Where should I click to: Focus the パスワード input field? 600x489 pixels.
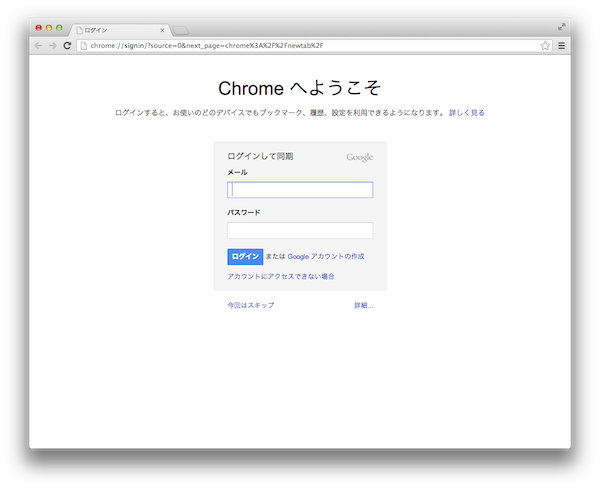tap(300, 230)
